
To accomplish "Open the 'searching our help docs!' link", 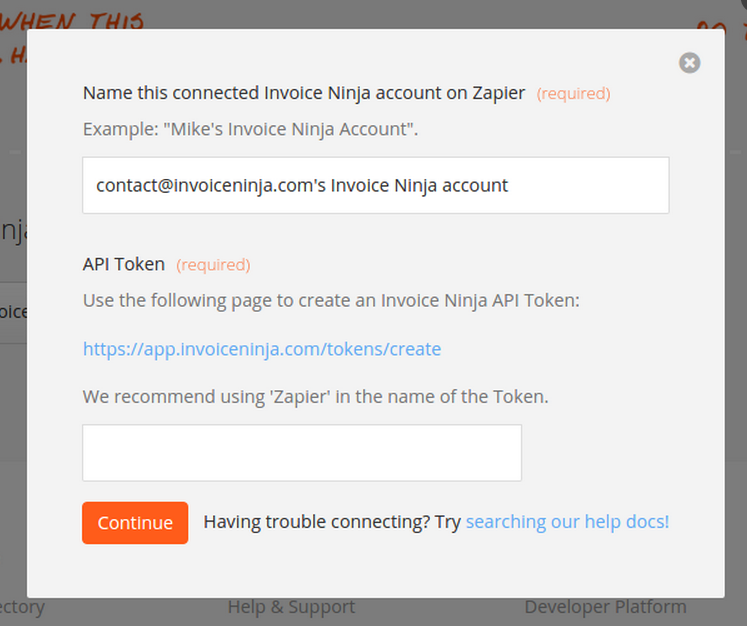I will pos(567,522).
